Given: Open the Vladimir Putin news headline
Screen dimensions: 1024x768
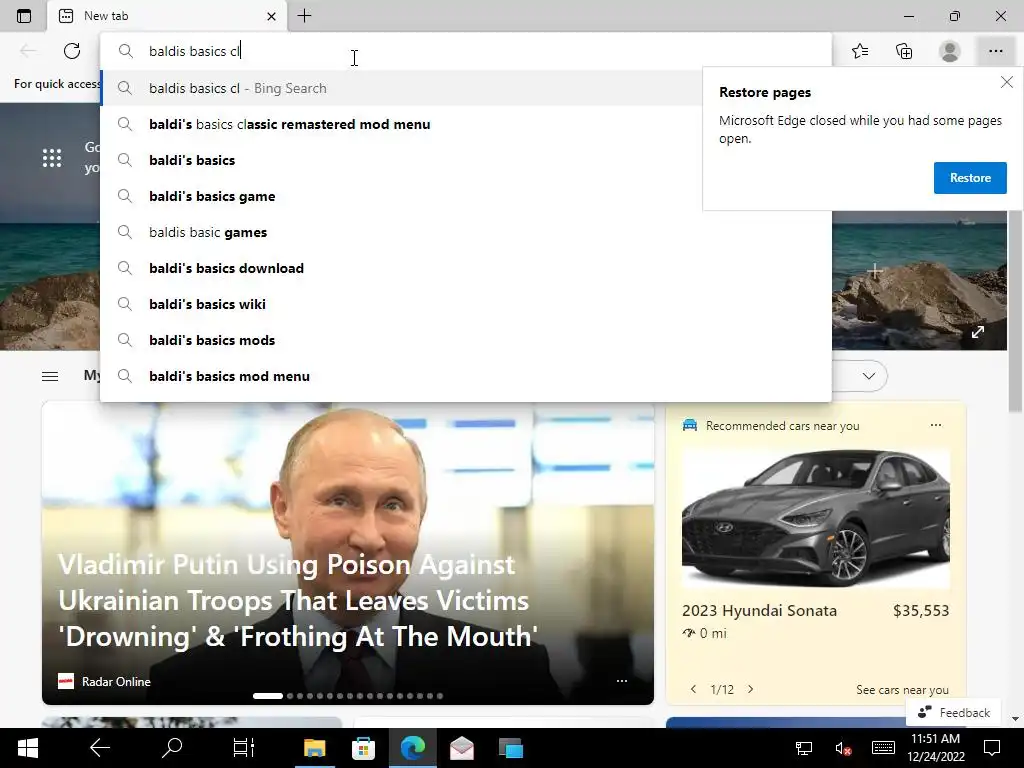Looking at the screenshot, I should (298, 600).
